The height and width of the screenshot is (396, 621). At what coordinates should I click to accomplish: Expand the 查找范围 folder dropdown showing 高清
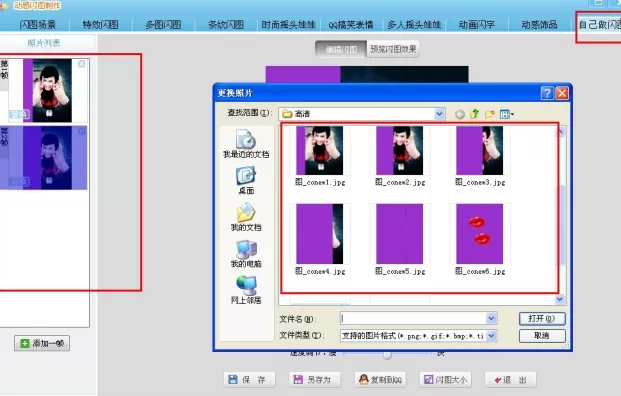[x=439, y=114]
